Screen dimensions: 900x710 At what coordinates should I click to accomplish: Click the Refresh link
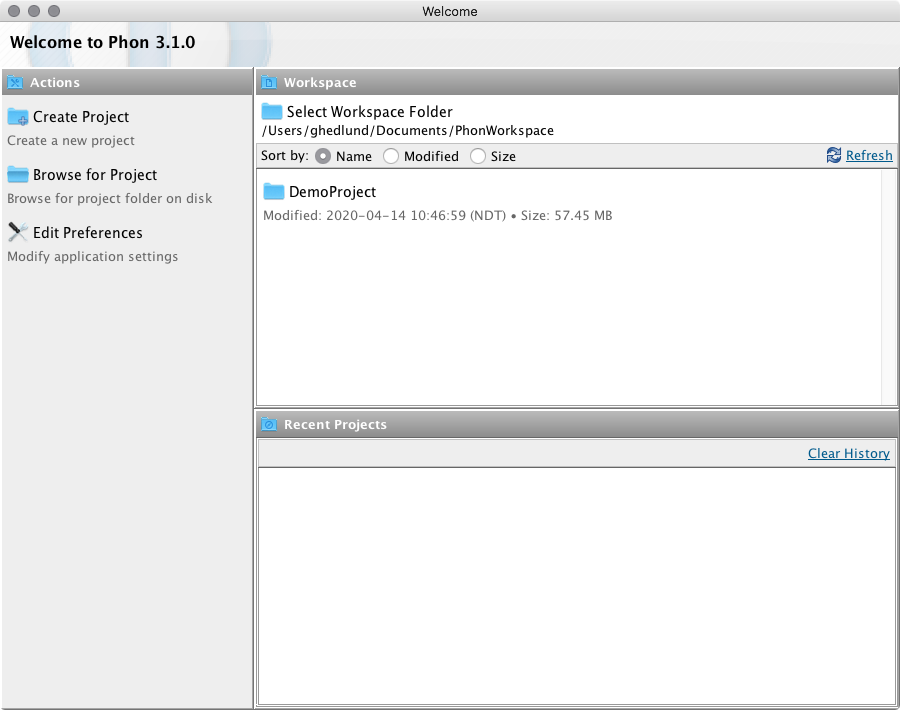pyautogui.click(x=869, y=155)
